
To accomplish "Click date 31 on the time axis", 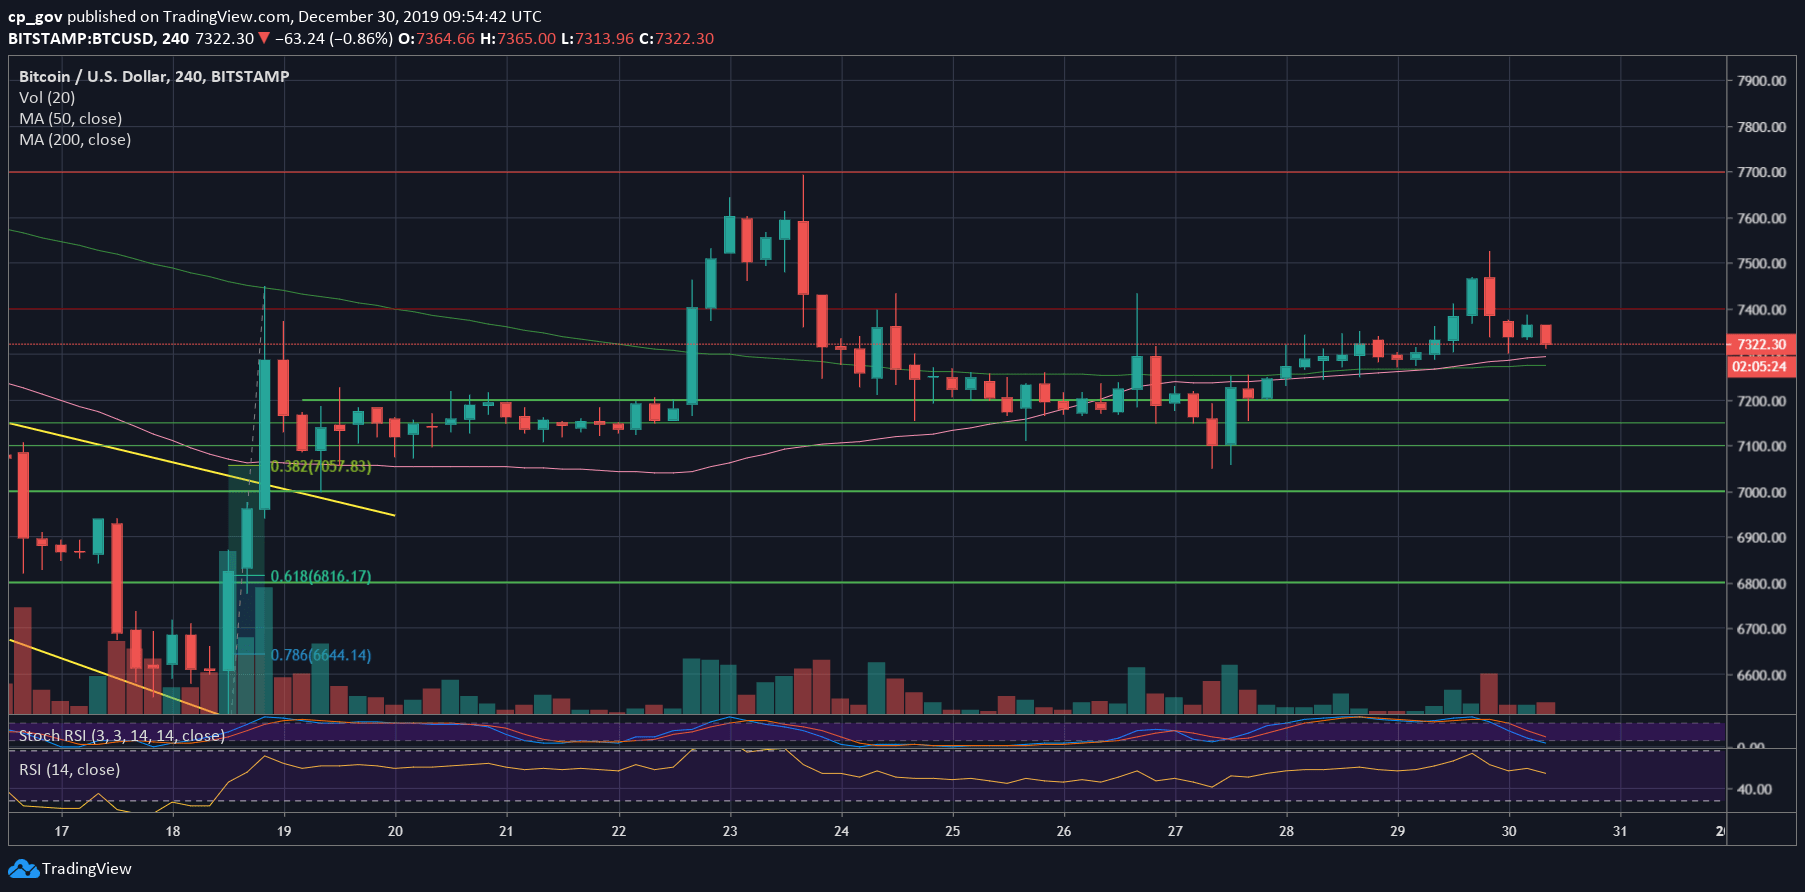I will 1620,832.
